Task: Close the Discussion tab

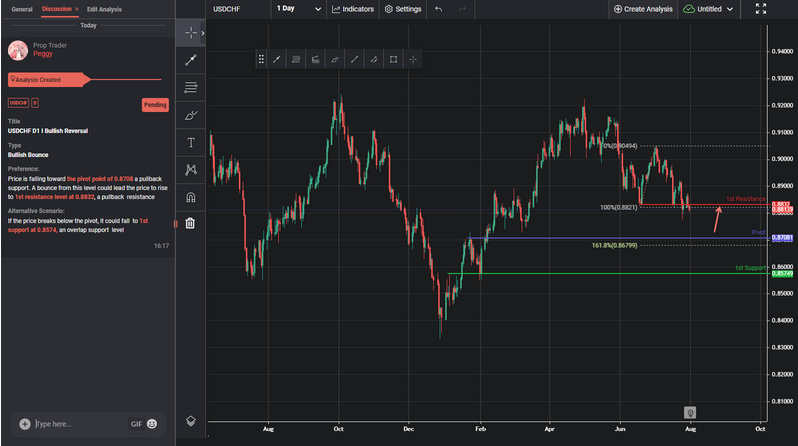Action: 77,9
